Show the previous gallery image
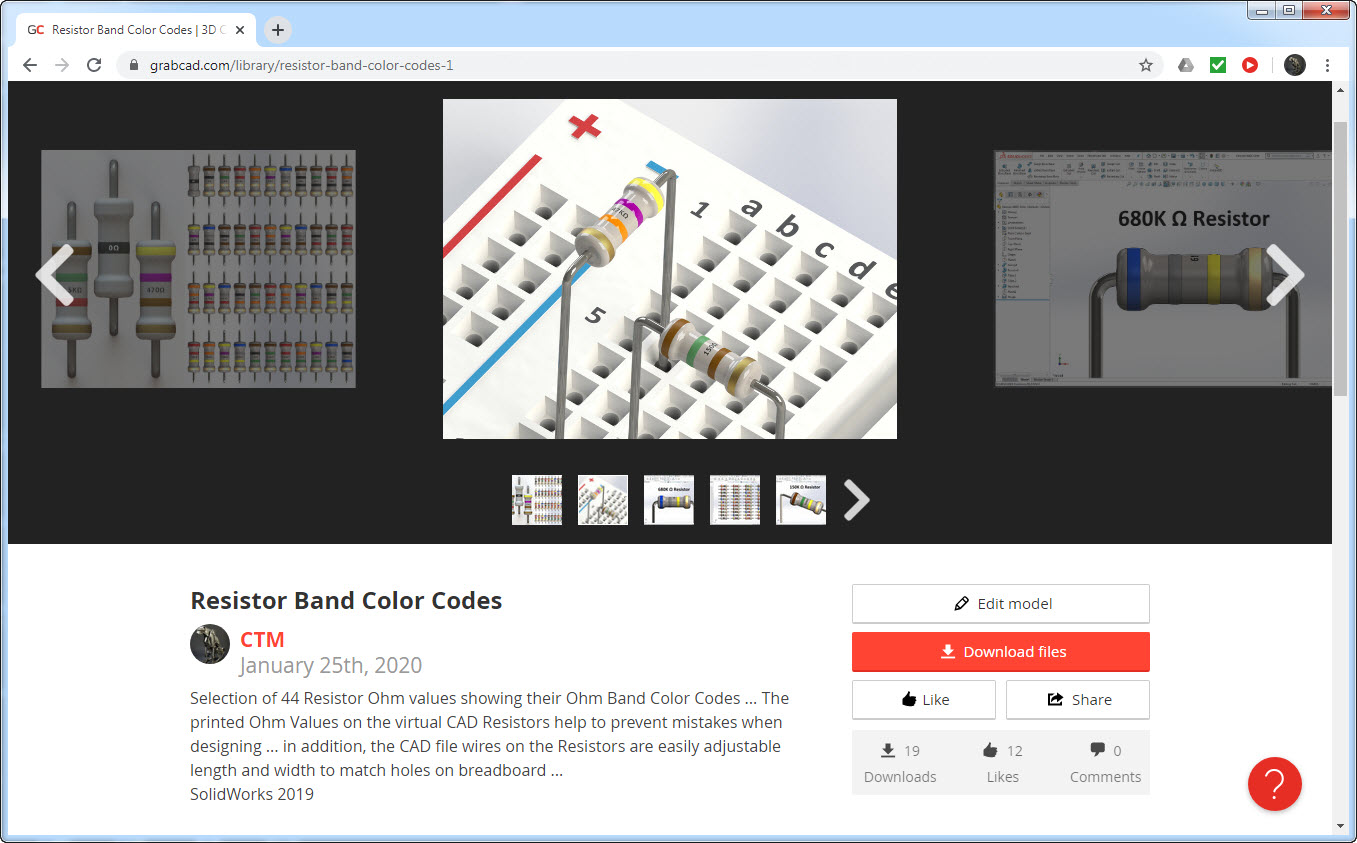The width and height of the screenshot is (1357, 843). [54, 274]
